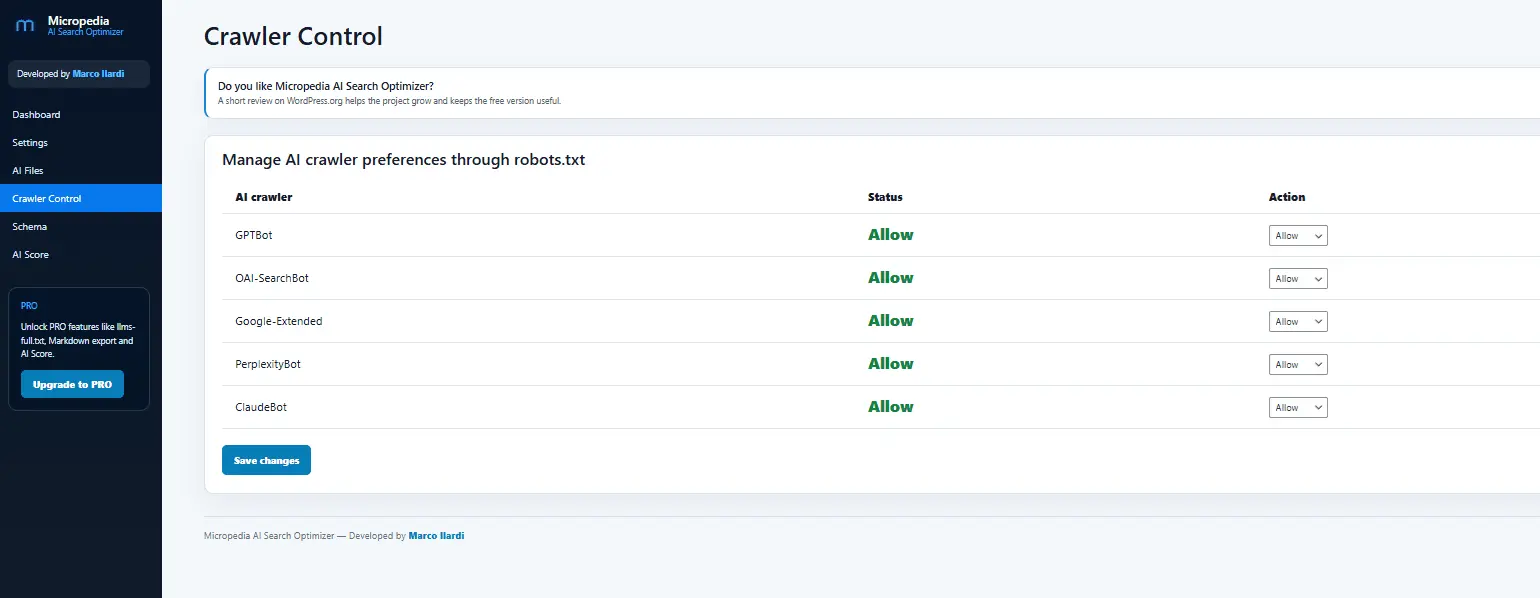
Task: Click the Action column header
Action: point(1287,197)
